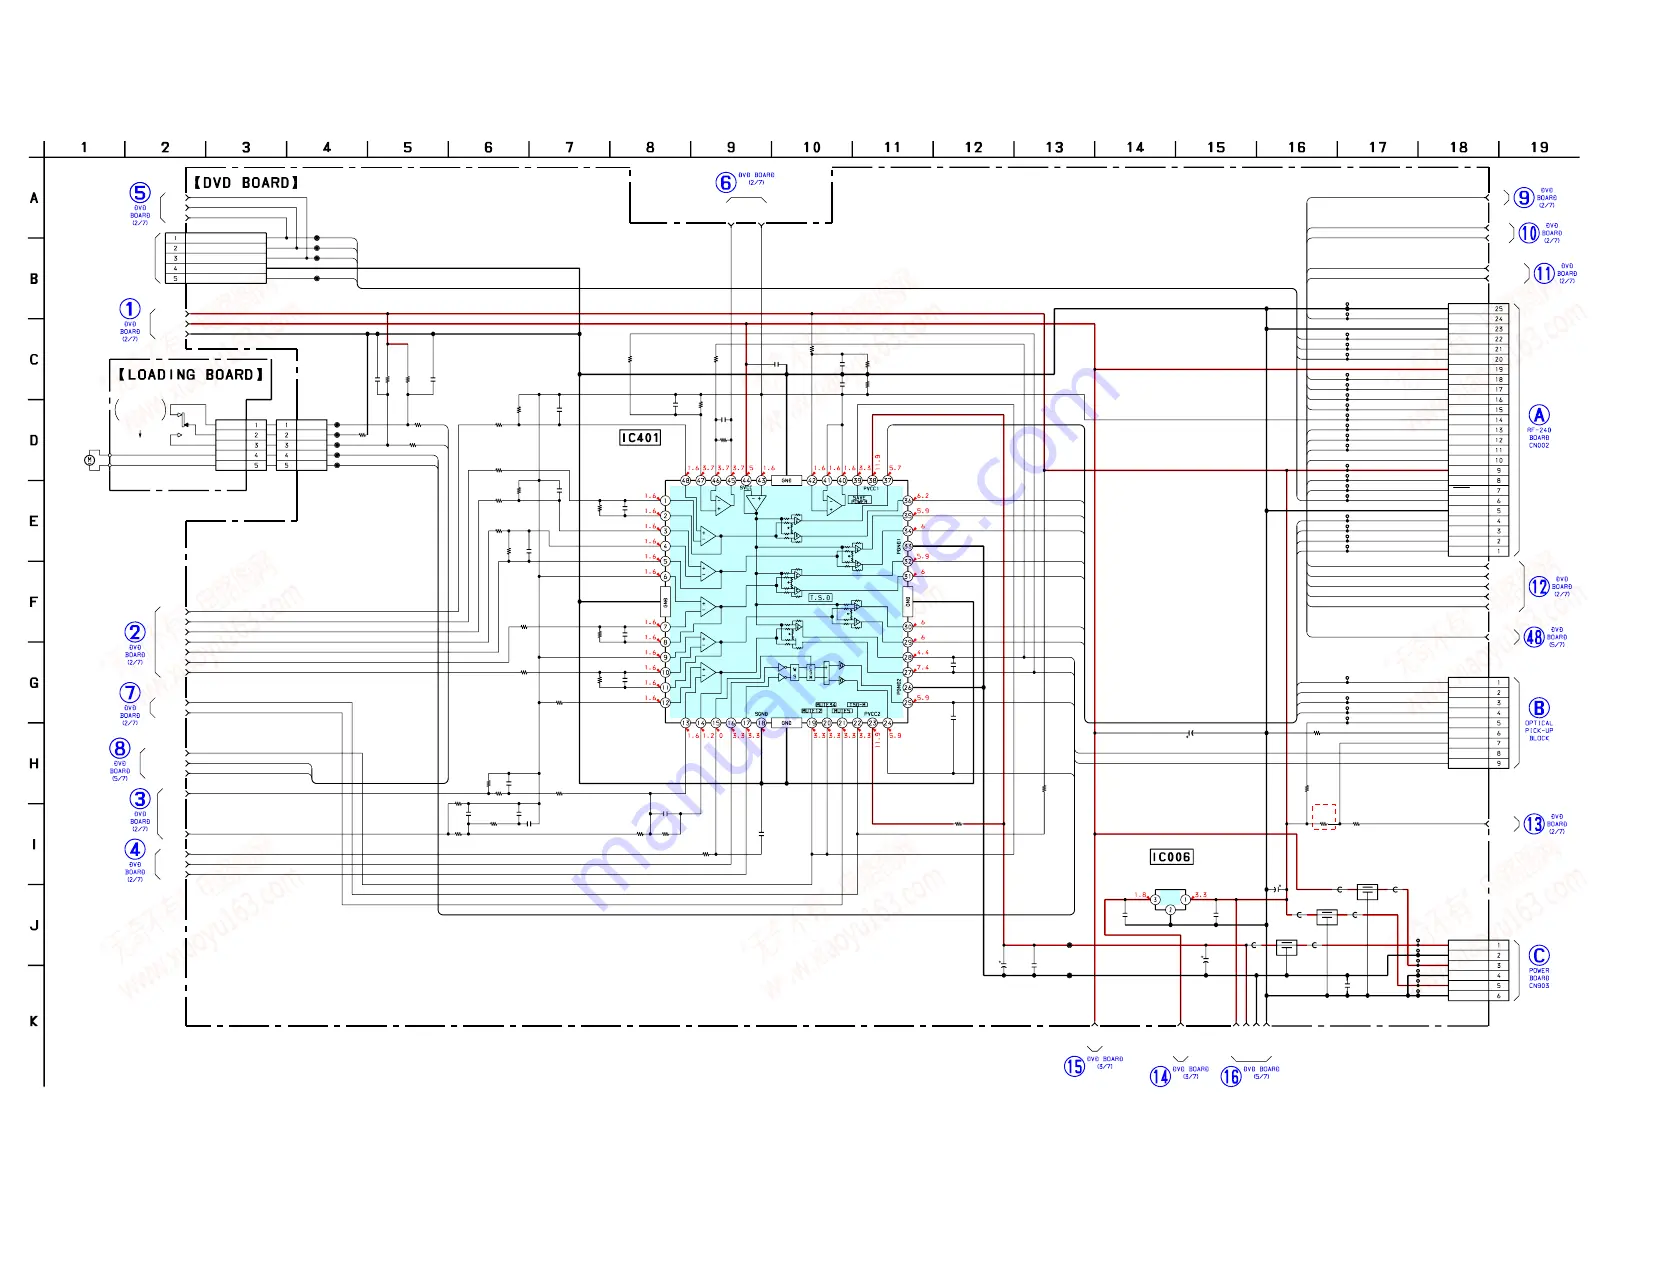Image resolution: width=1680 pixels, height=1263 pixels.
Task: Click circled reference 6 at top center
Action: coord(726,183)
